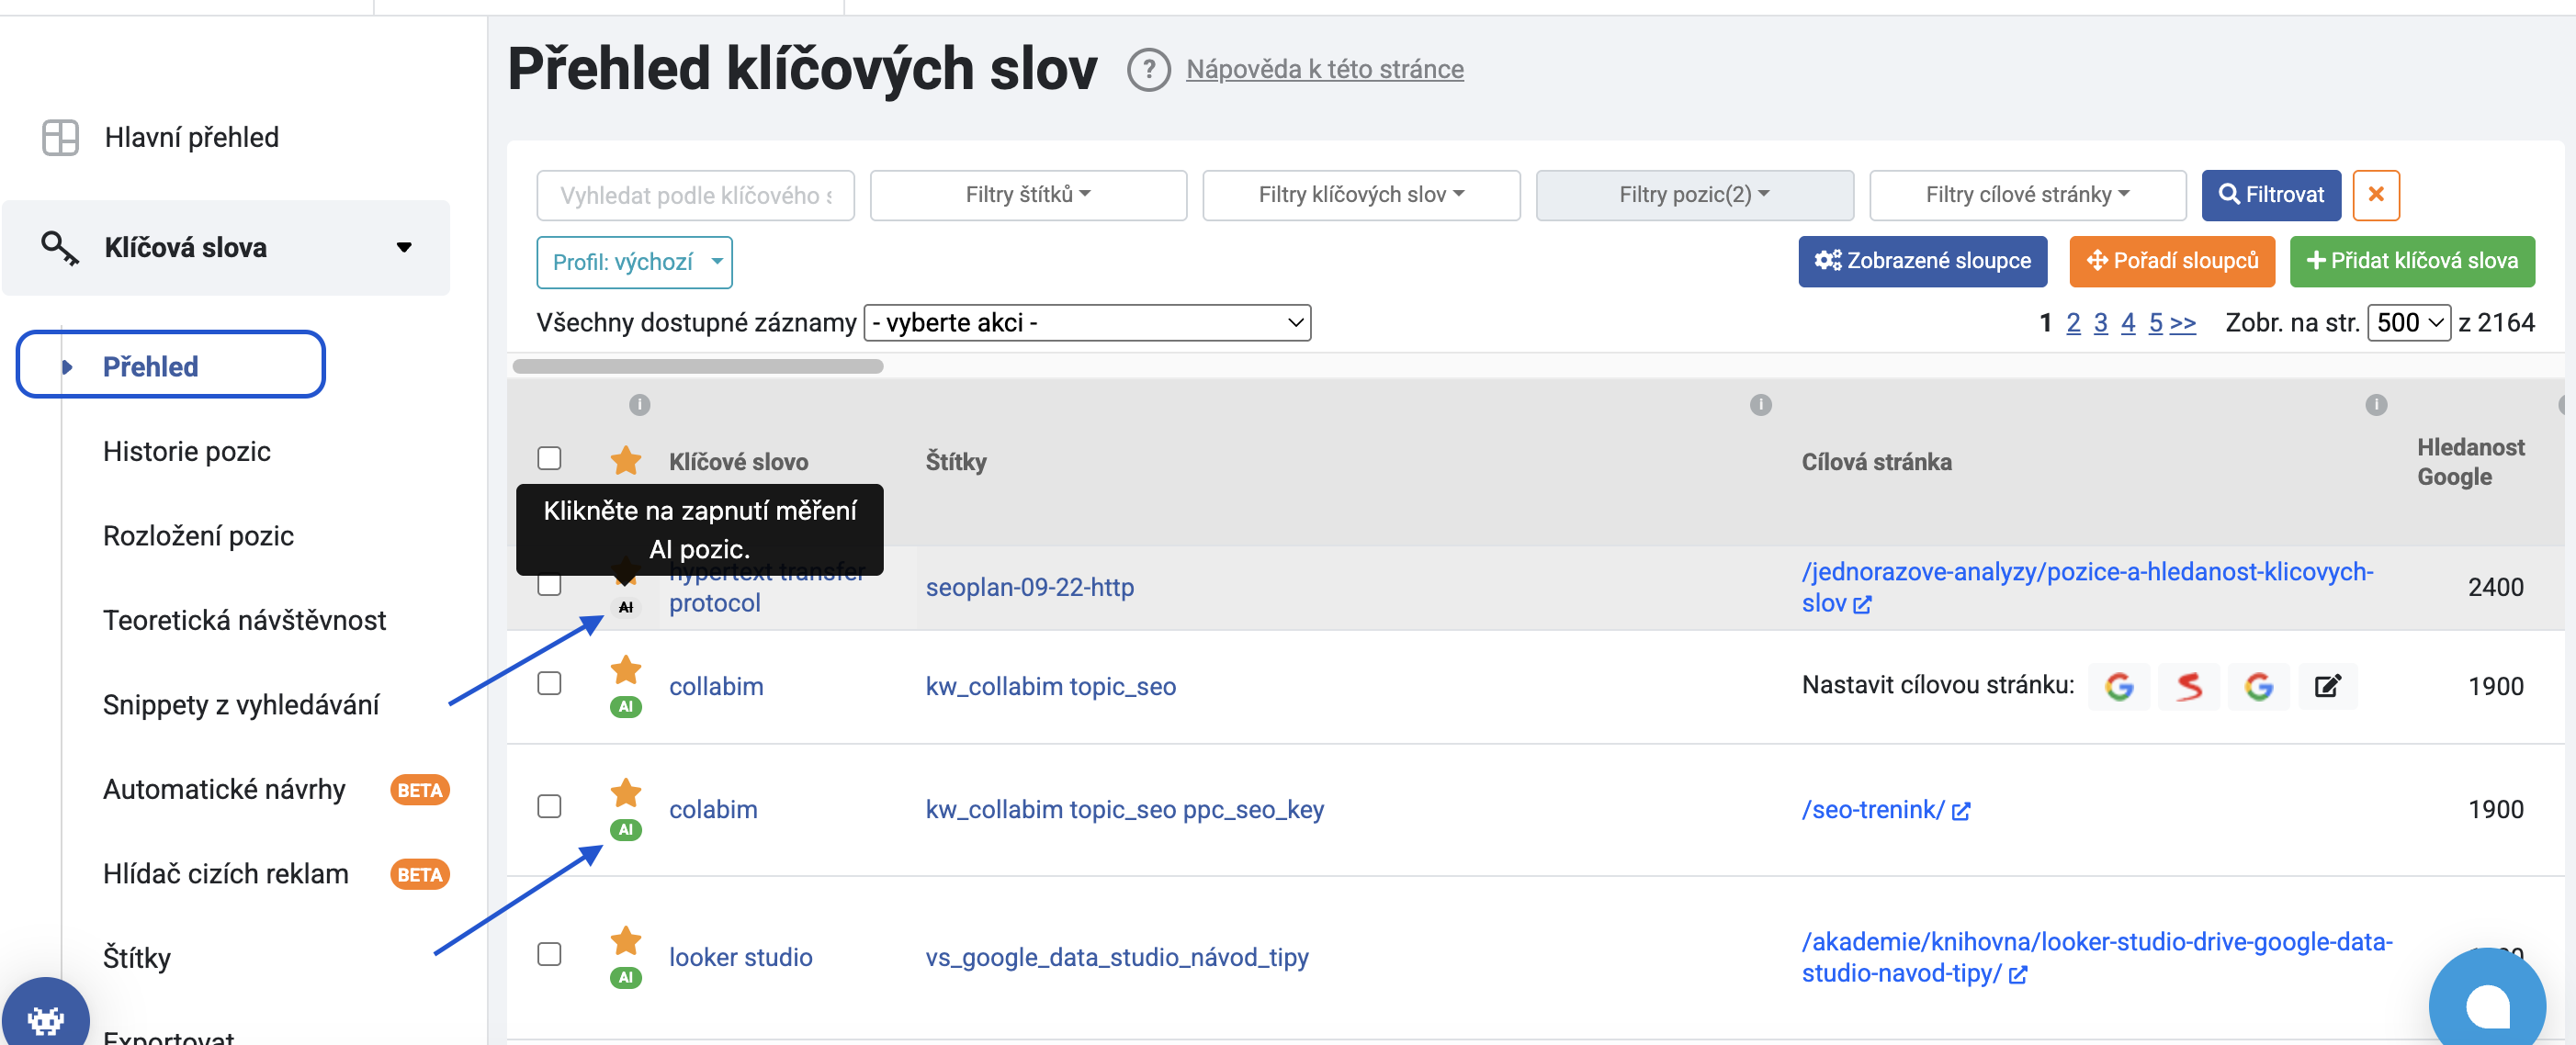Screen dimensions: 2576x1045
Task: Open external link icon for pozice-a-hledanost page
Action: click(1862, 604)
